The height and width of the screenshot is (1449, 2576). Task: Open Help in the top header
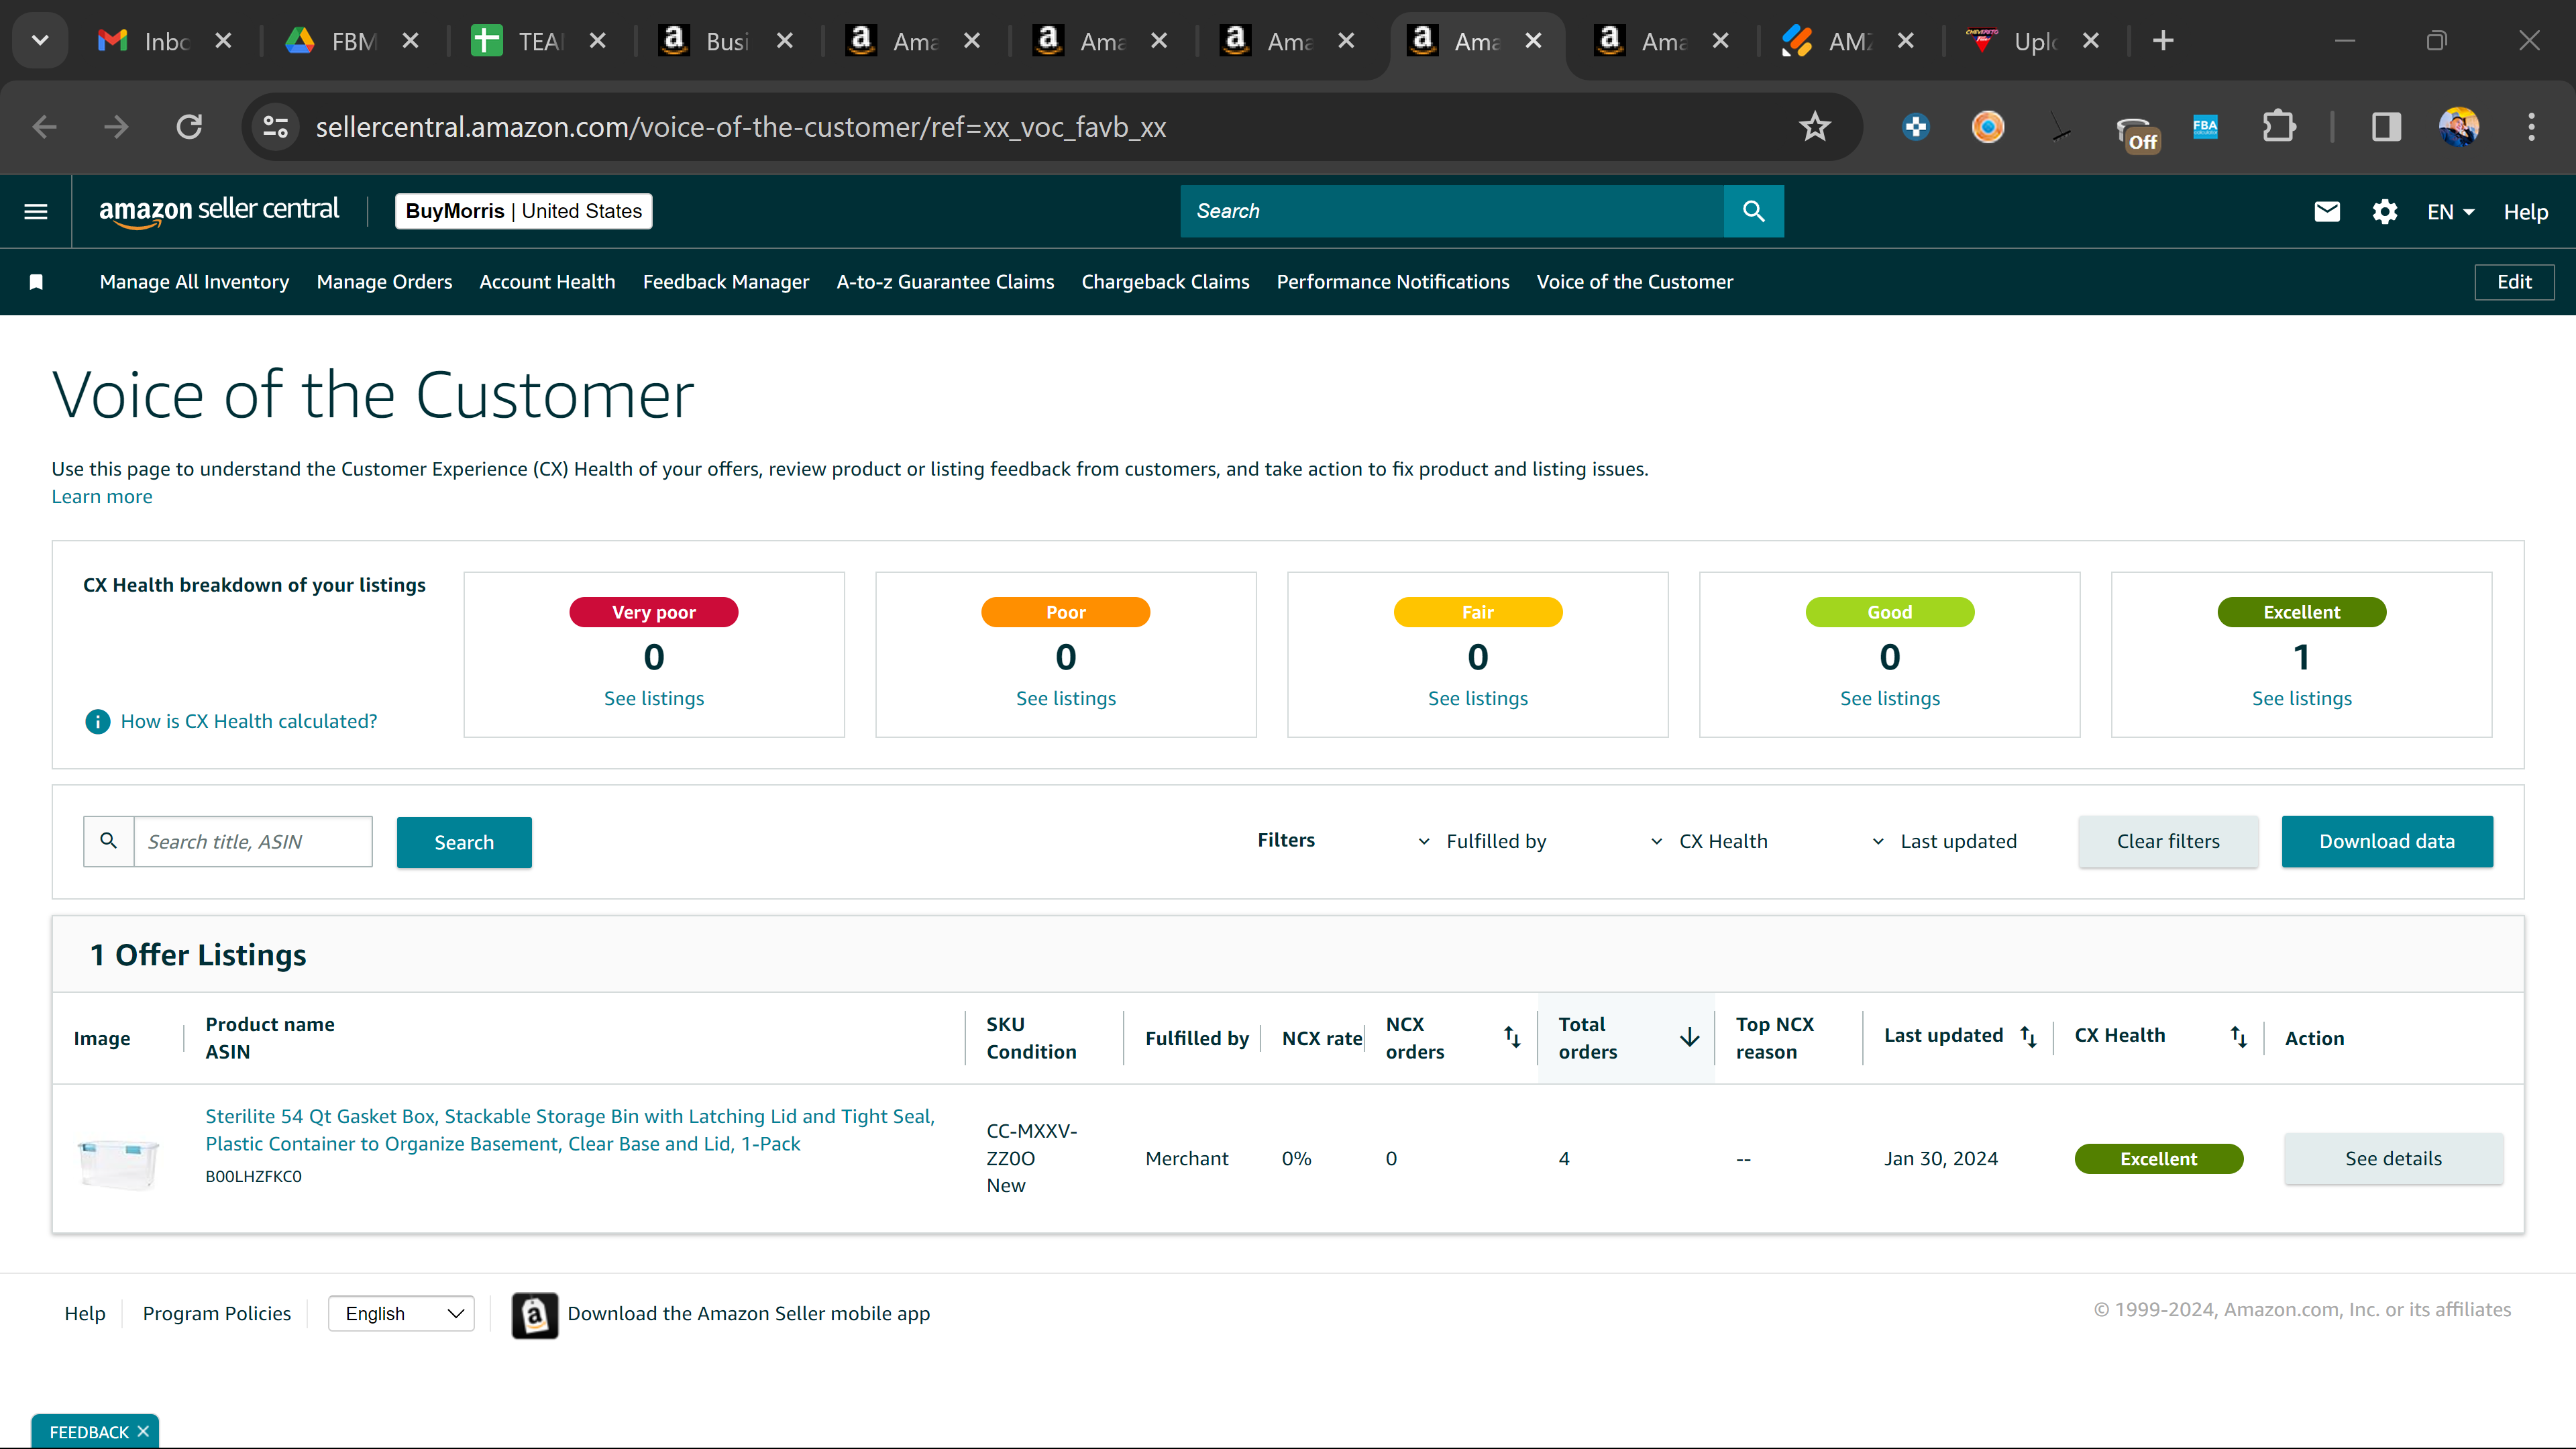point(2526,212)
